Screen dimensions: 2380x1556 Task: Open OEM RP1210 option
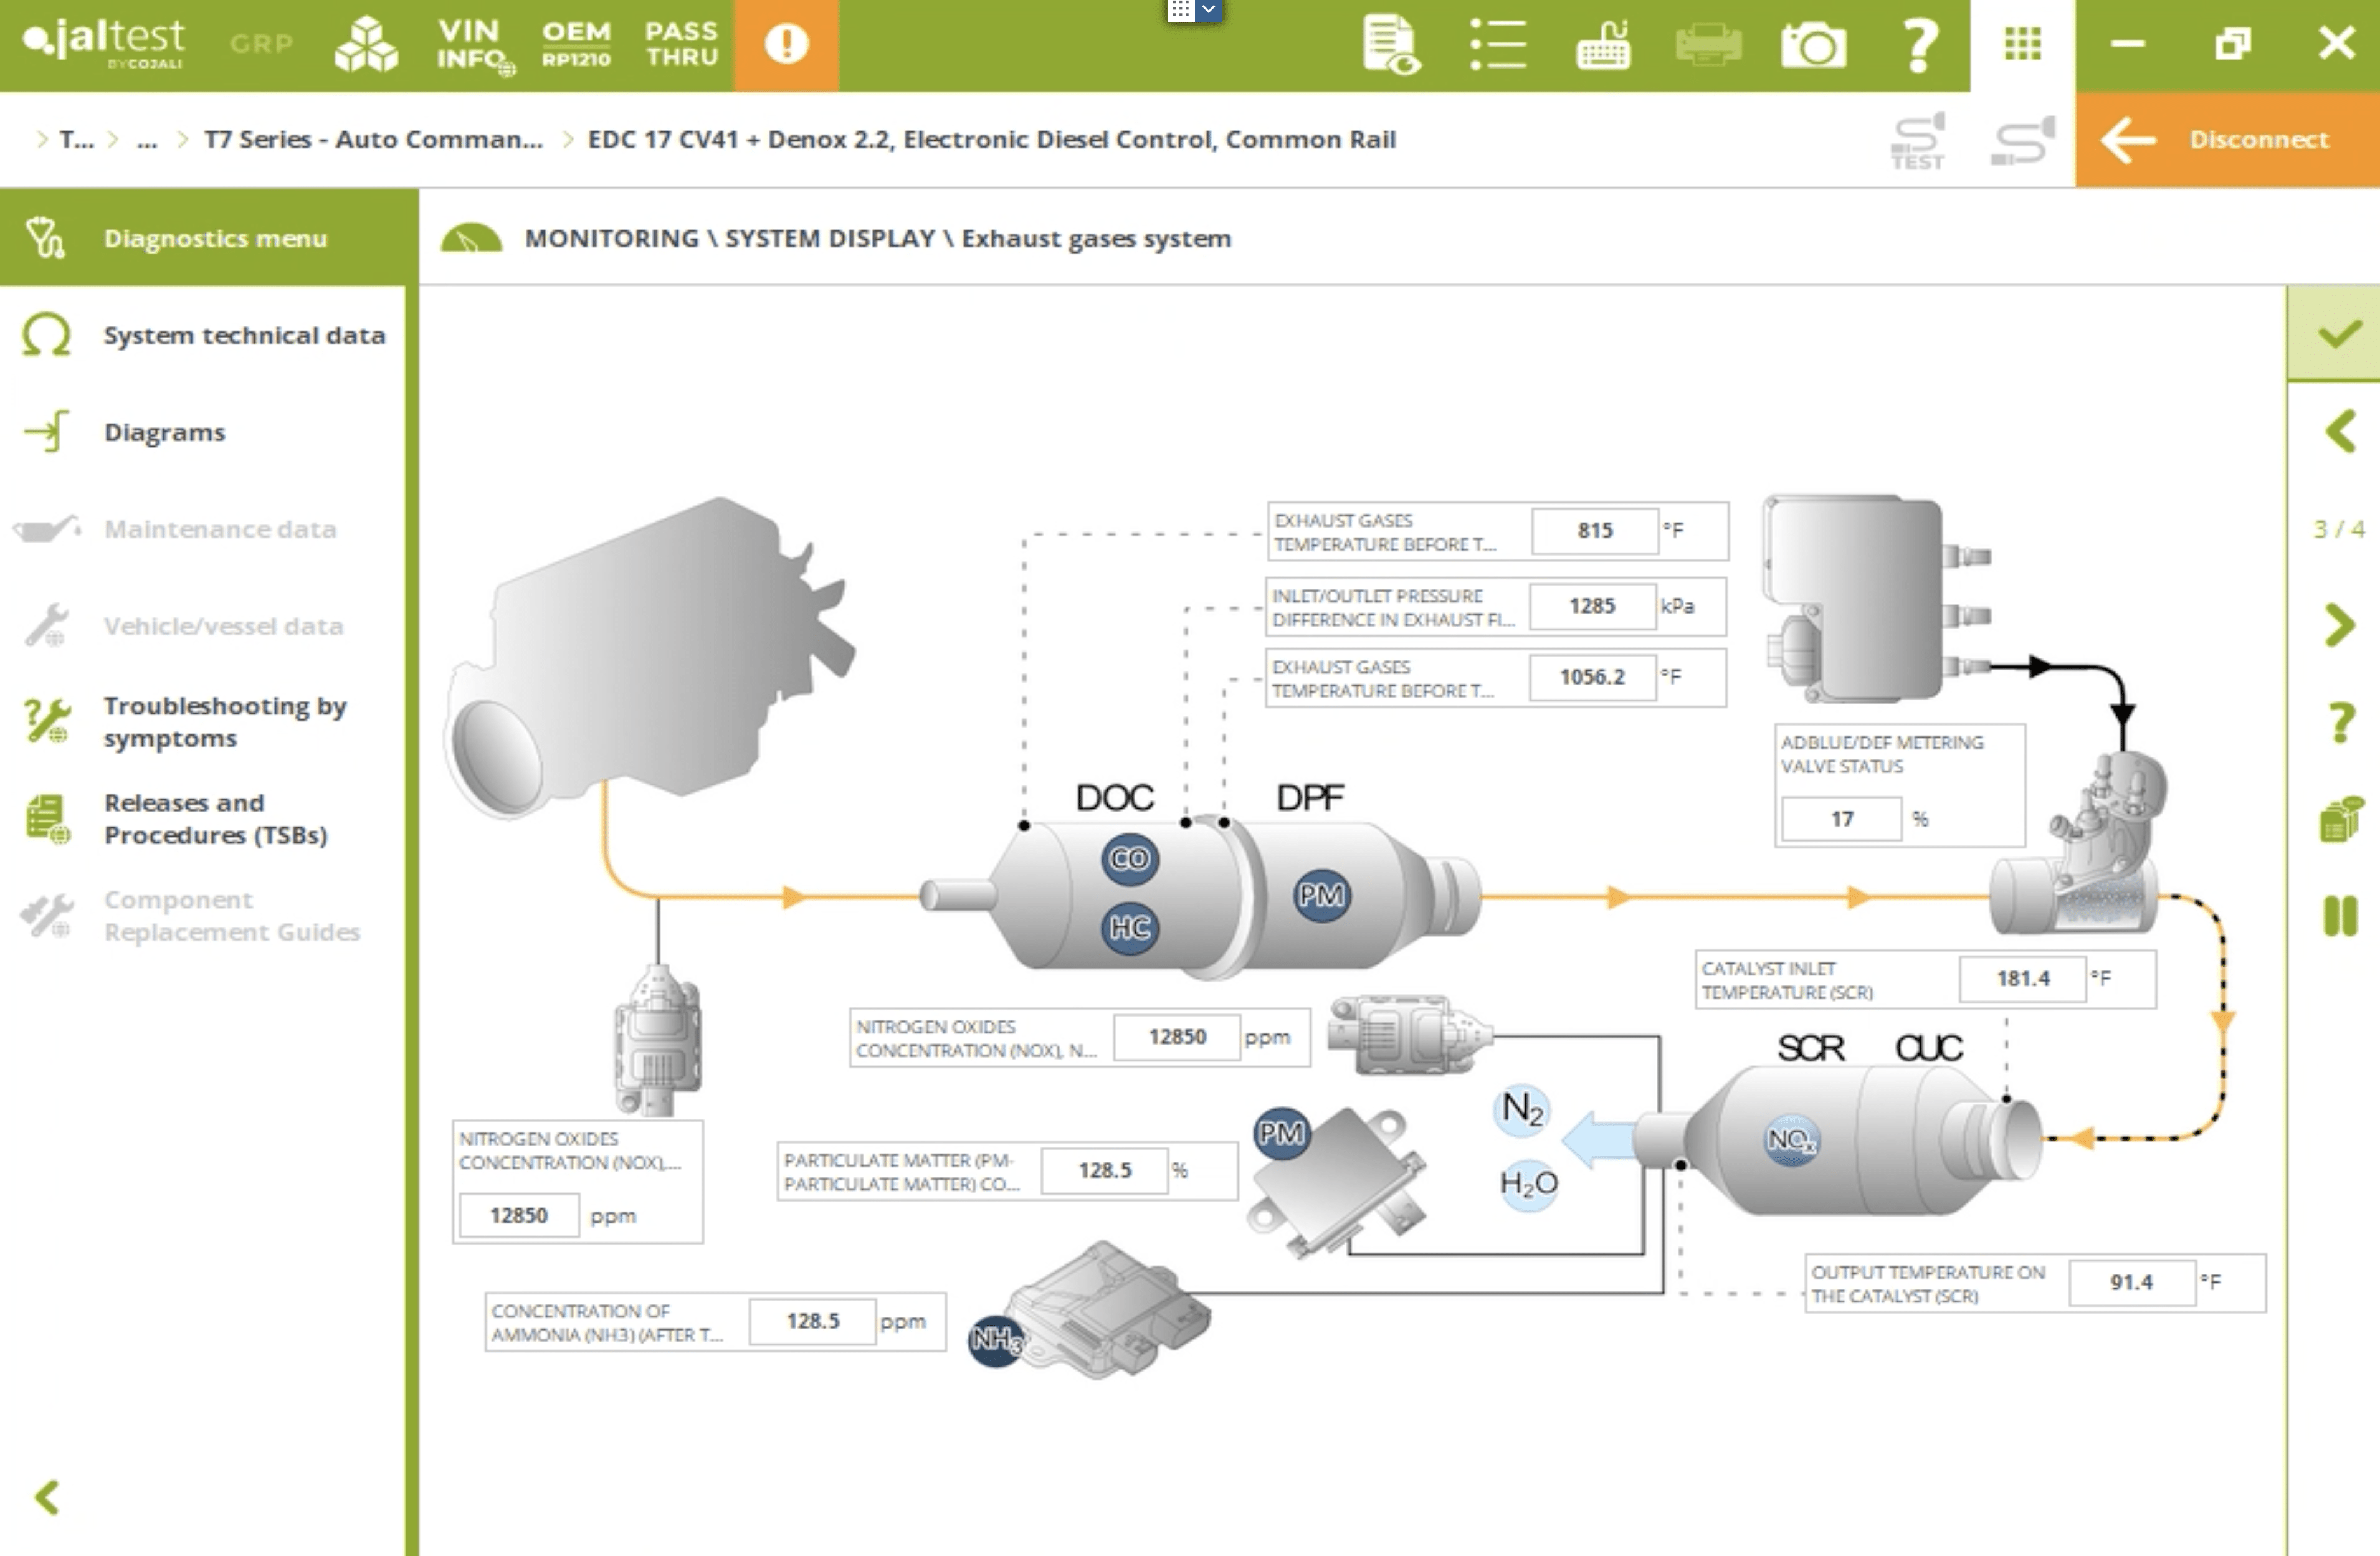coord(576,44)
